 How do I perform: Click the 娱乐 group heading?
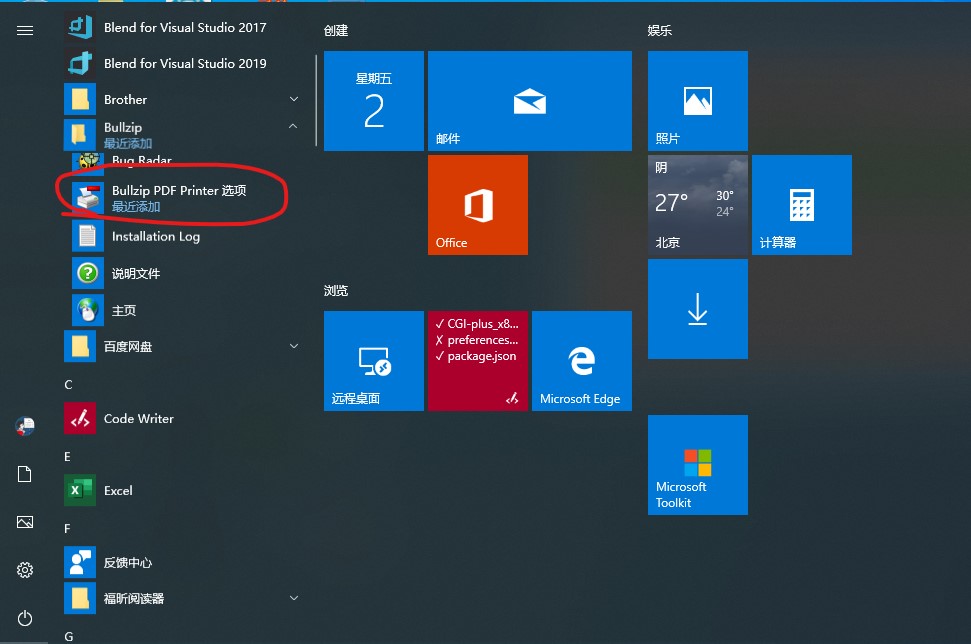point(660,30)
